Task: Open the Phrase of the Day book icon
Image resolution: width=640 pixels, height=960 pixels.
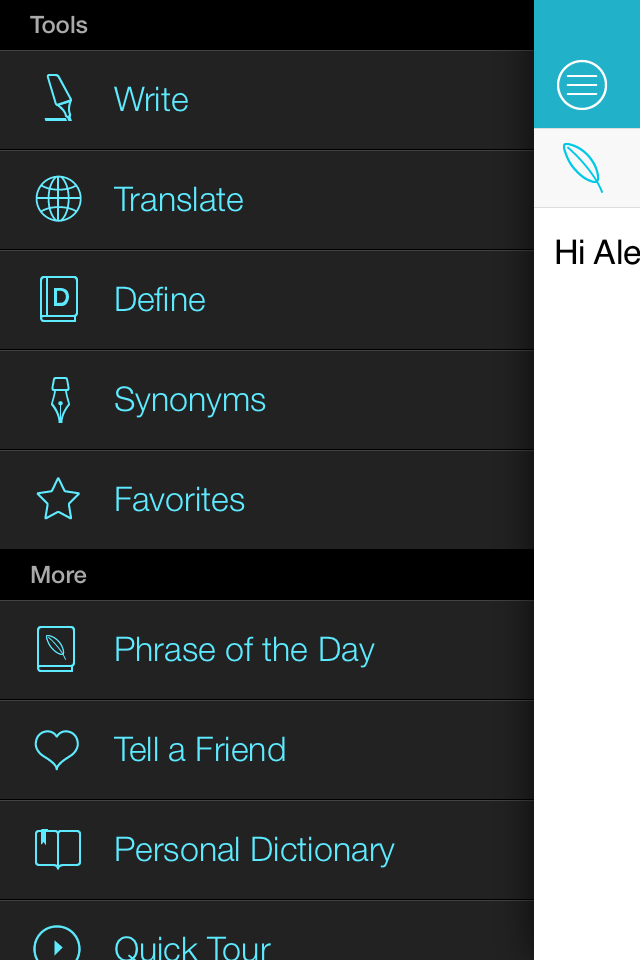Action: click(56, 649)
